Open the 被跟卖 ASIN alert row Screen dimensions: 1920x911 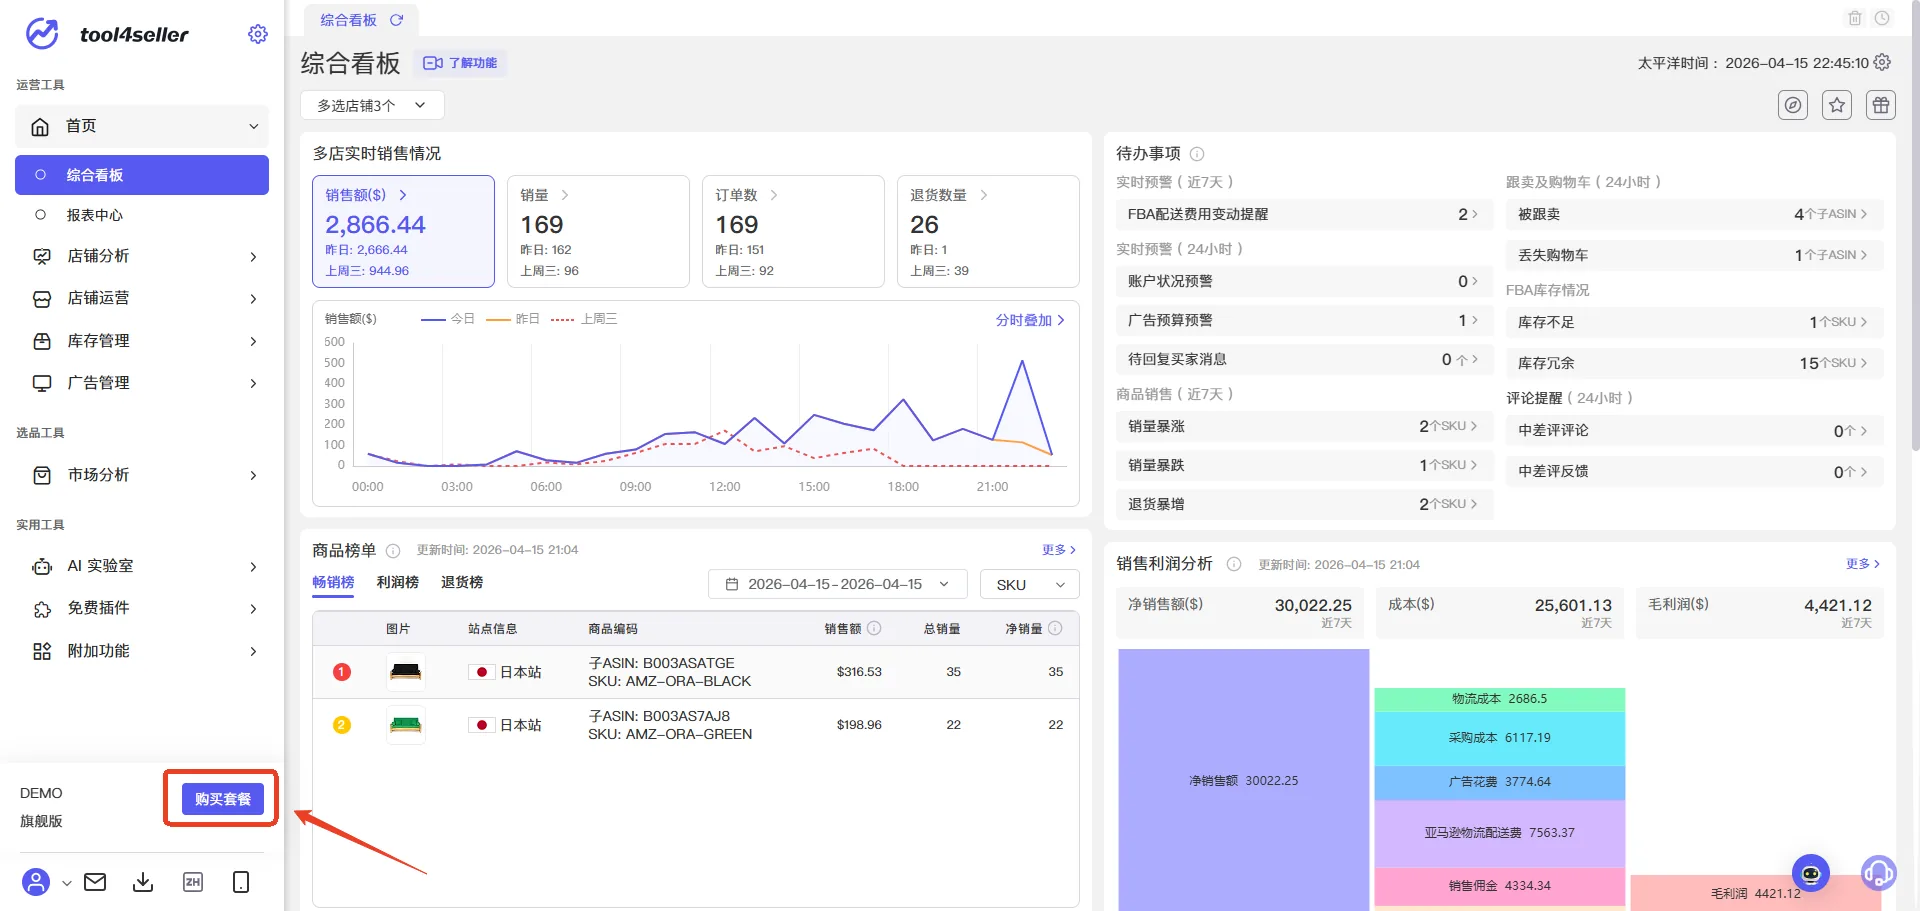pyautogui.click(x=1694, y=214)
